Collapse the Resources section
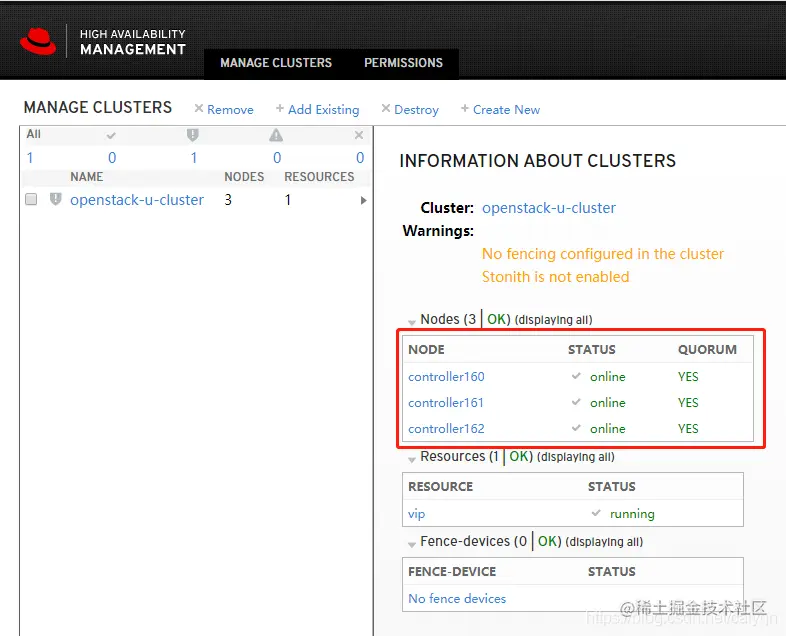This screenshot has height=636, width=786. [x=412, y=459]
